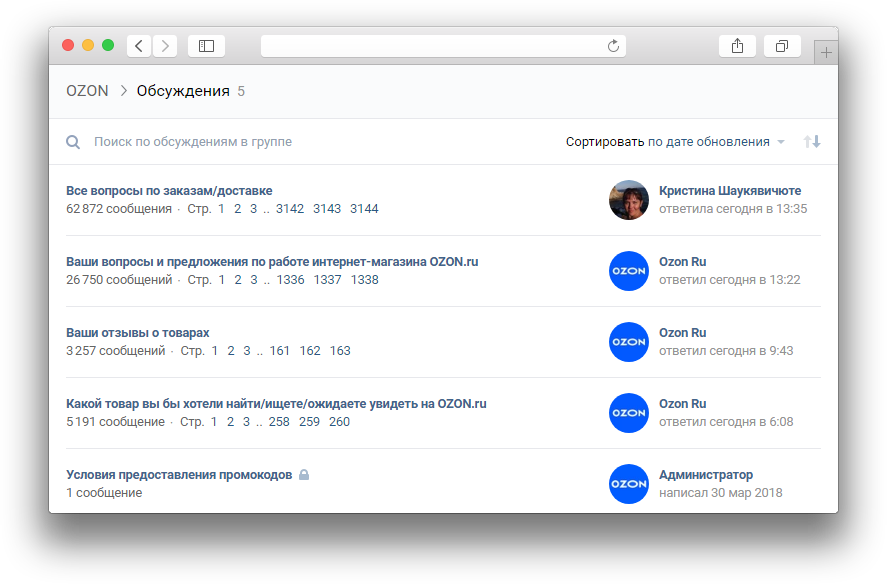Toggle the Safari sidebar button
Screen dimensions: 887x584
[x=206, y=46]
